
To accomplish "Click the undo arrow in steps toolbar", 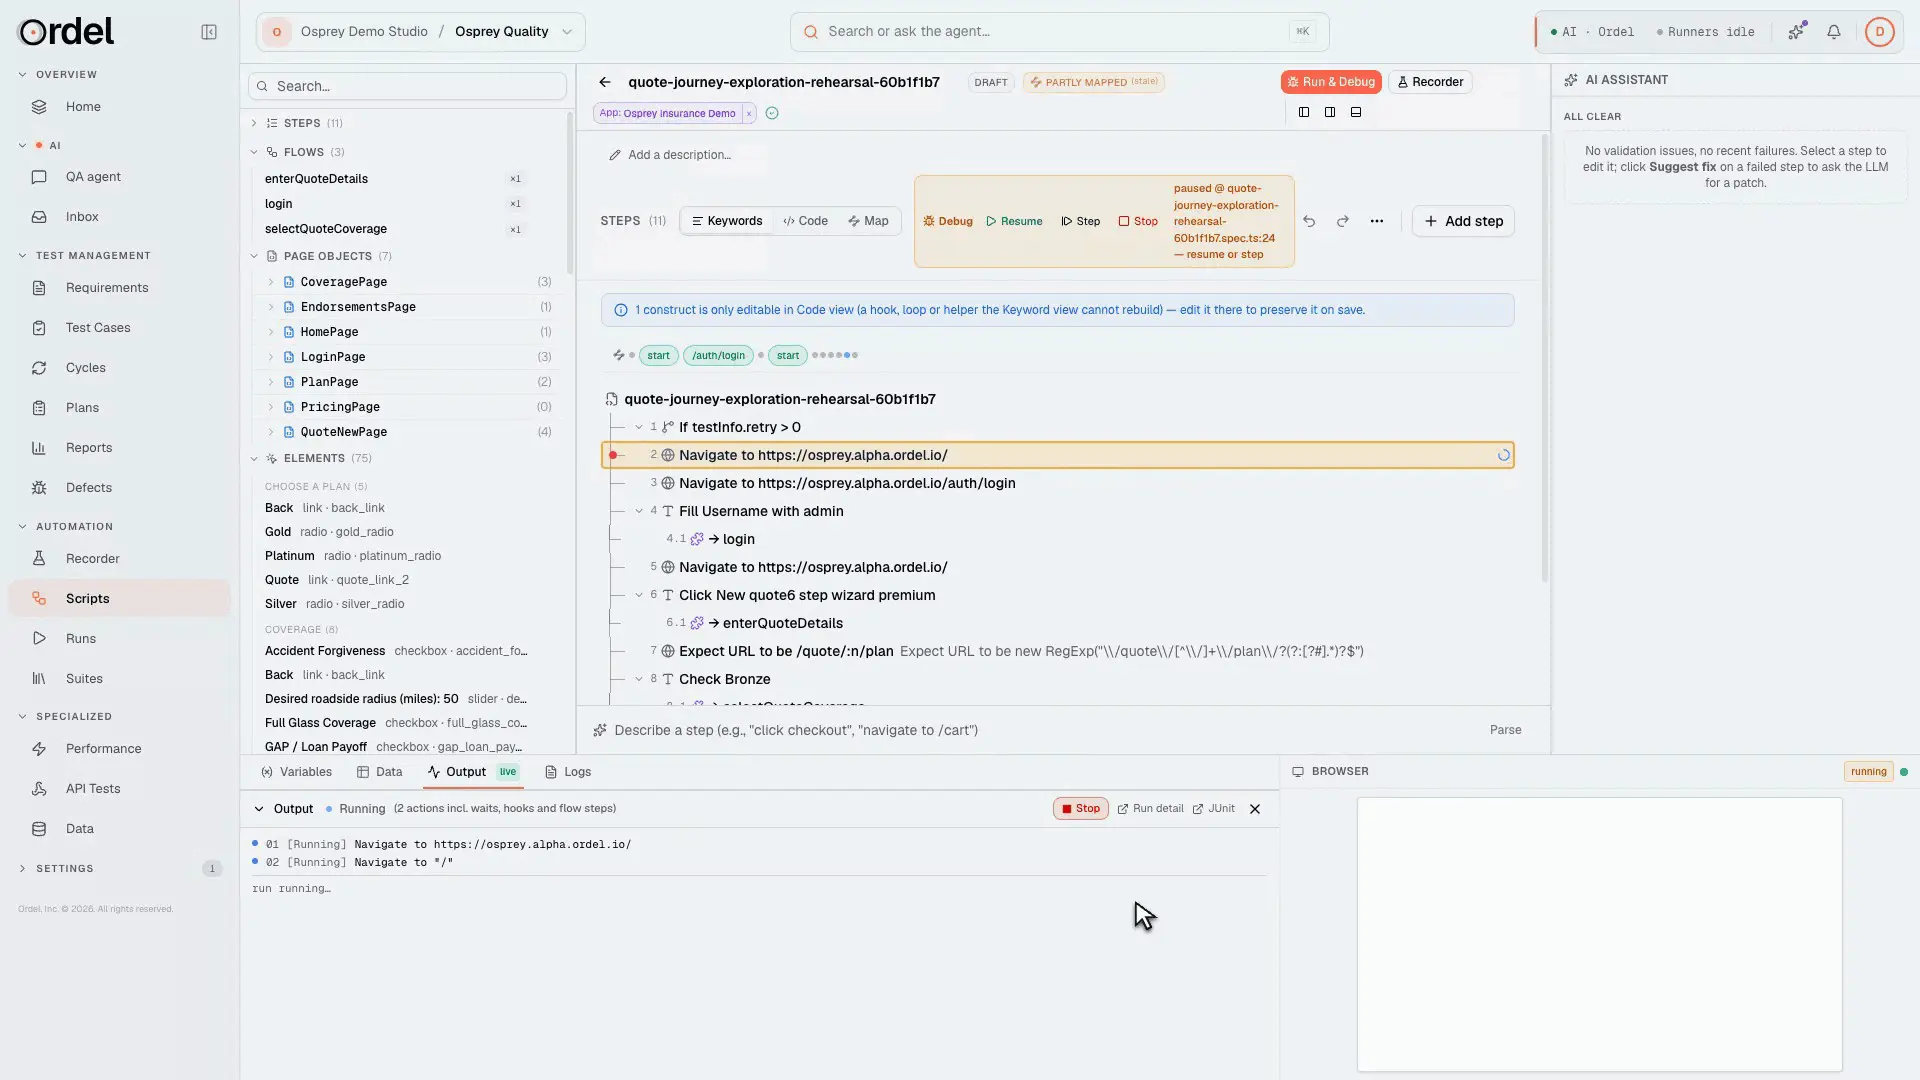I will pos(1309,221).
